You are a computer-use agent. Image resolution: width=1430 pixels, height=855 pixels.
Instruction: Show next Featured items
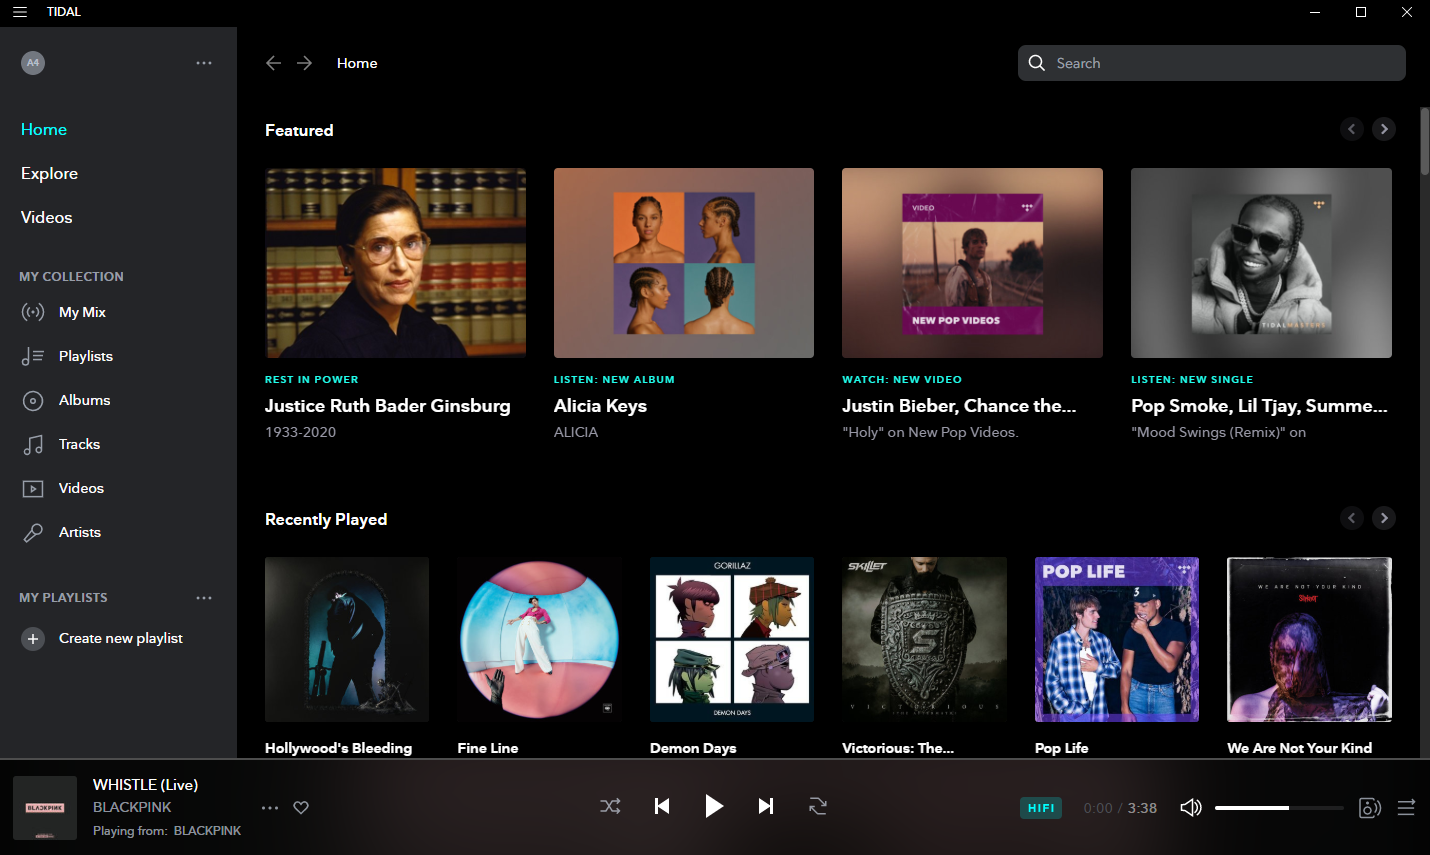1384,129
